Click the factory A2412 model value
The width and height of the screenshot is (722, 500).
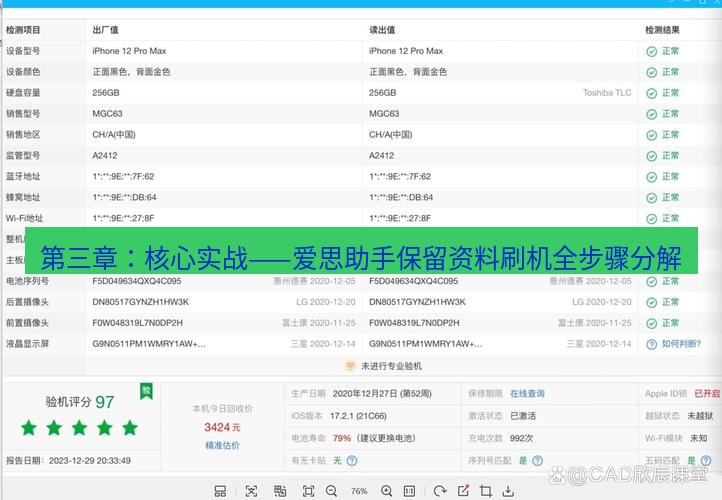tap(105, 156)
